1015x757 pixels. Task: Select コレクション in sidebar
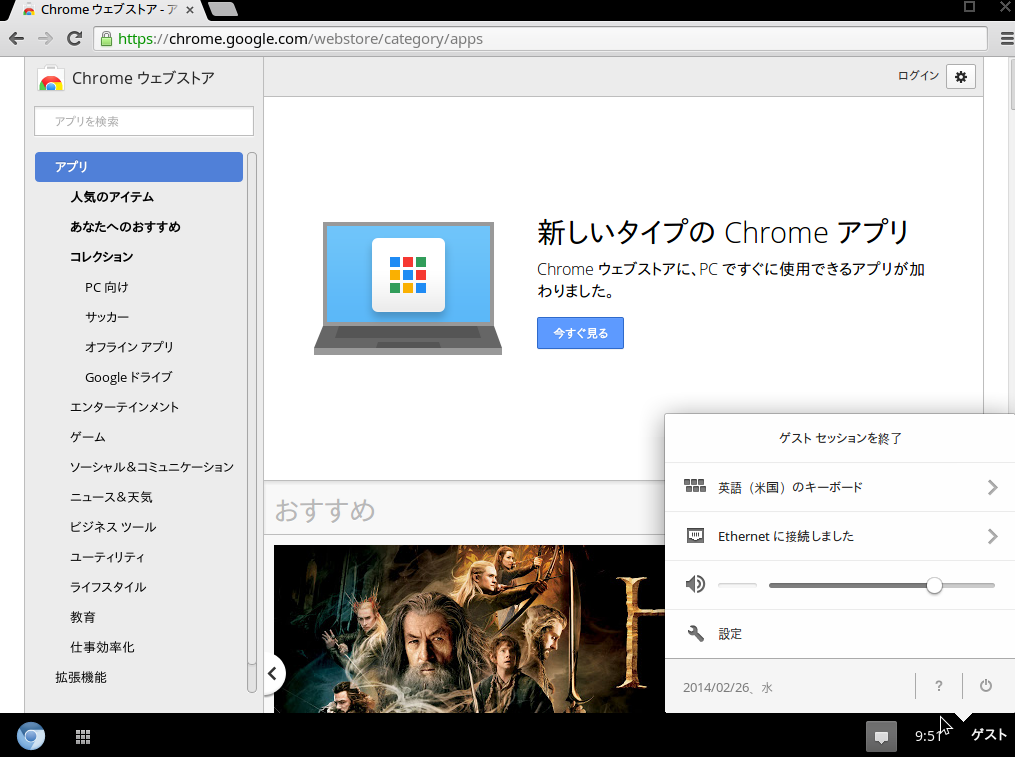pos(102,256)
